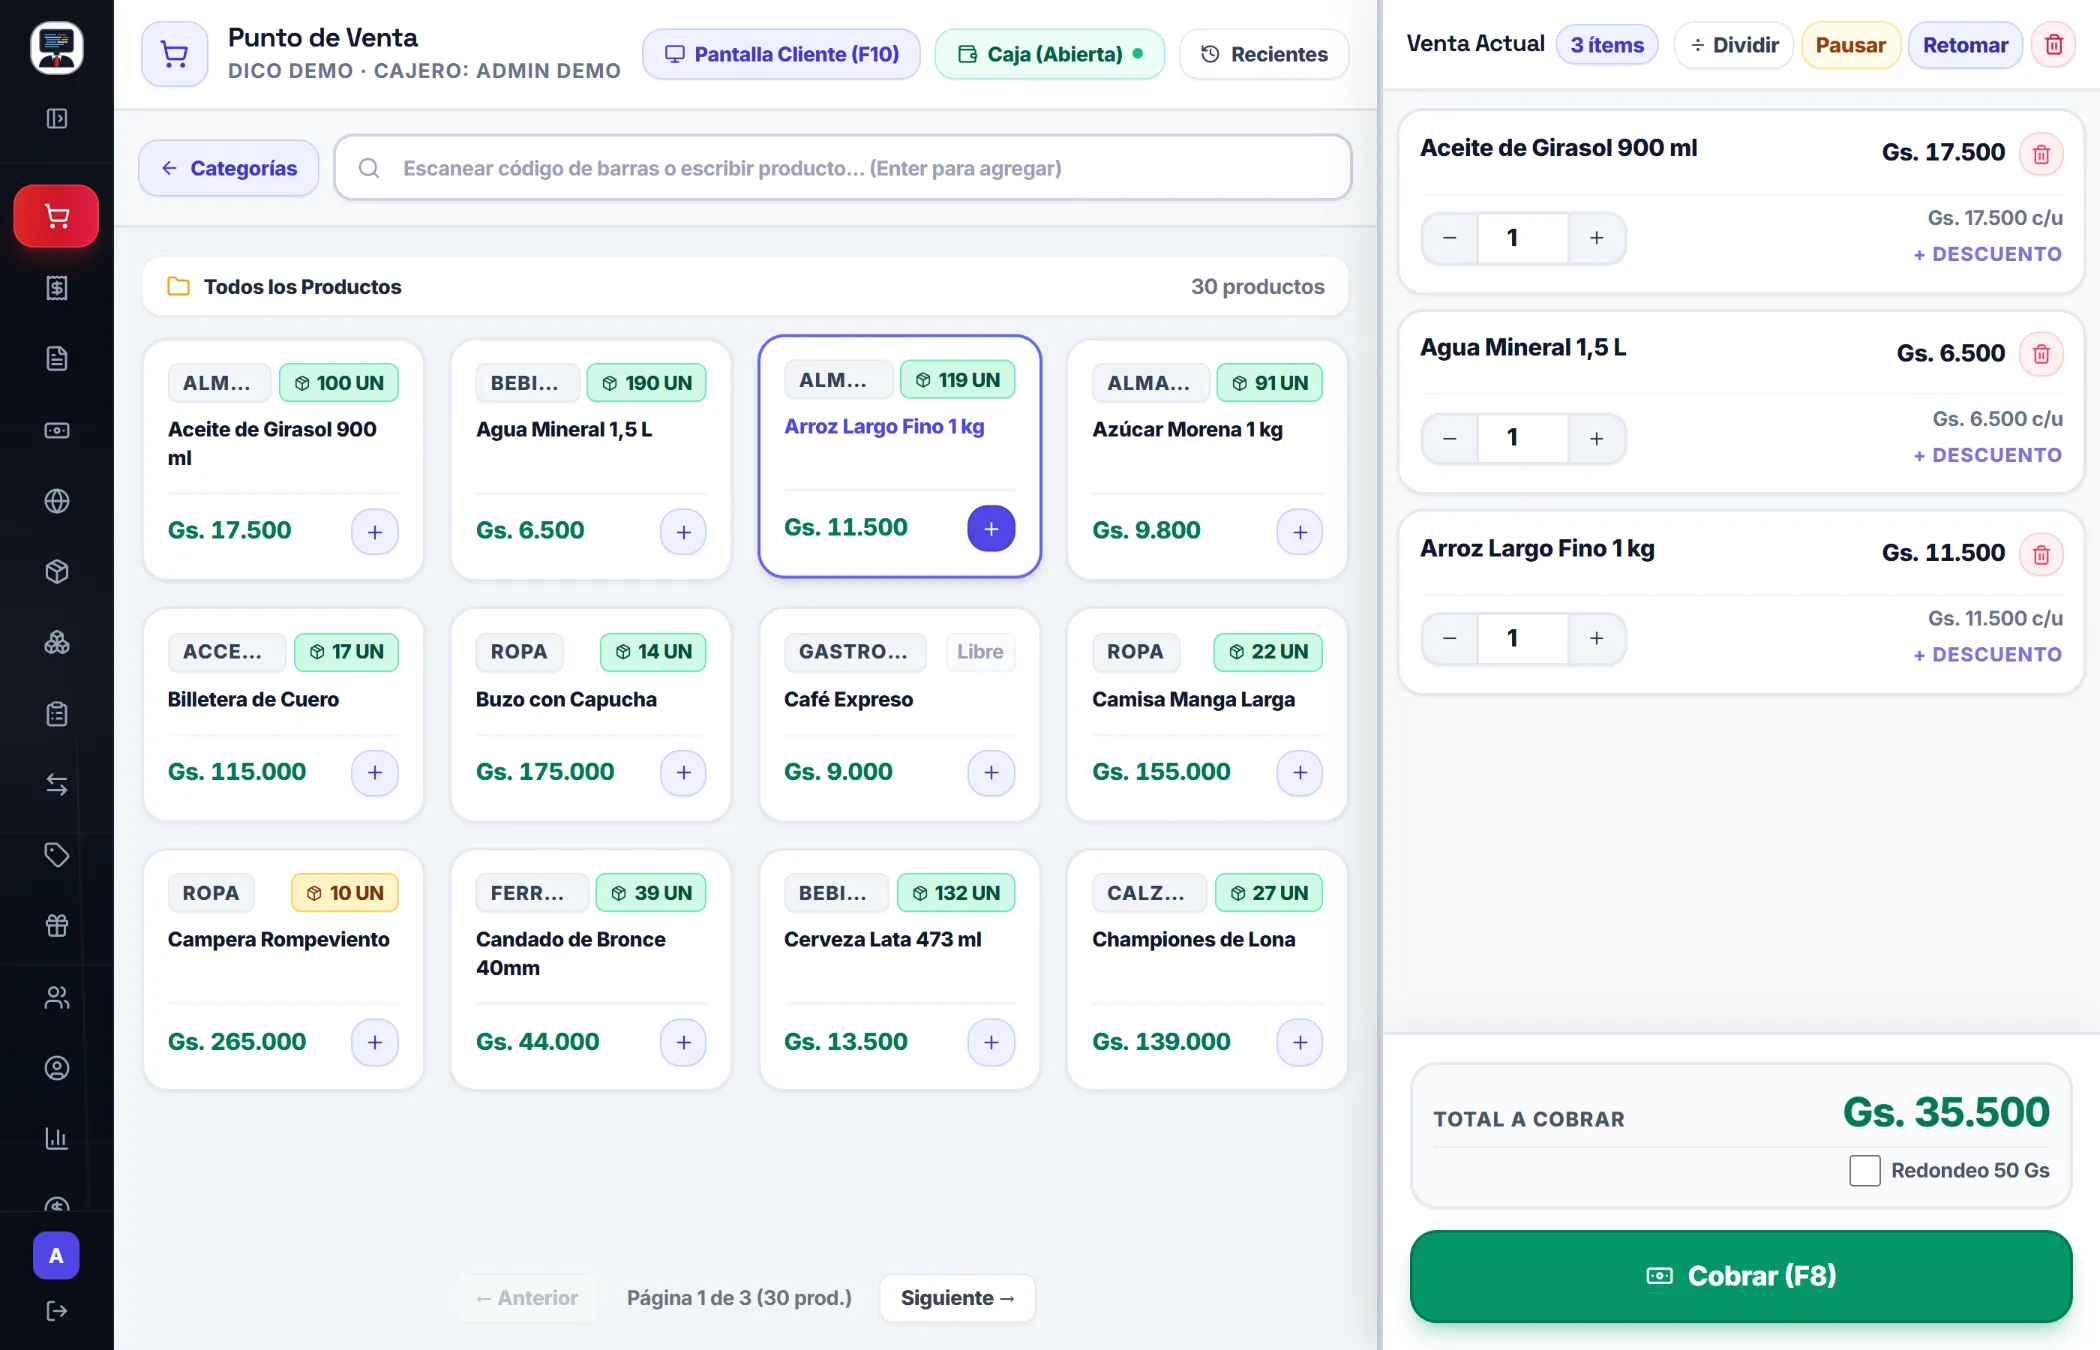Open the globe icon in sidebar
Screen dimensions: 2100x1350
57,501
